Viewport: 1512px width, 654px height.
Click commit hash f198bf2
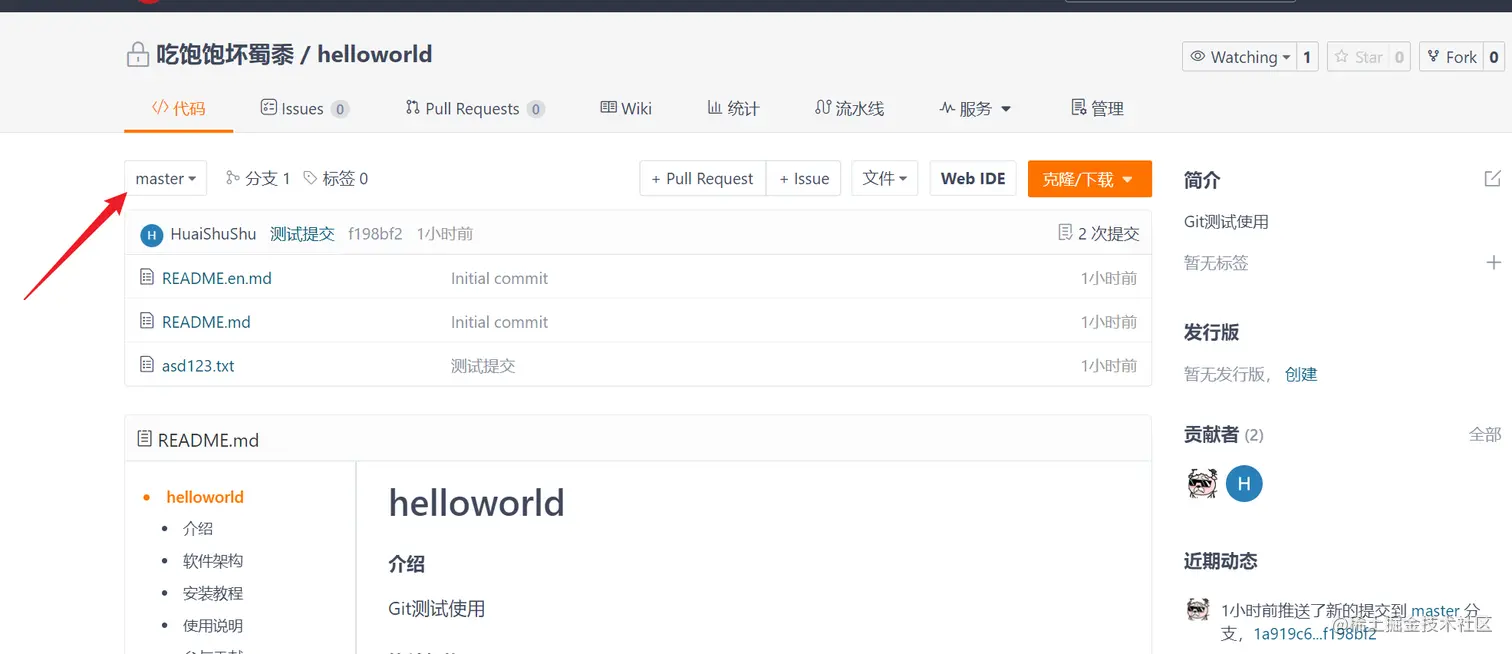pos(375,234)
